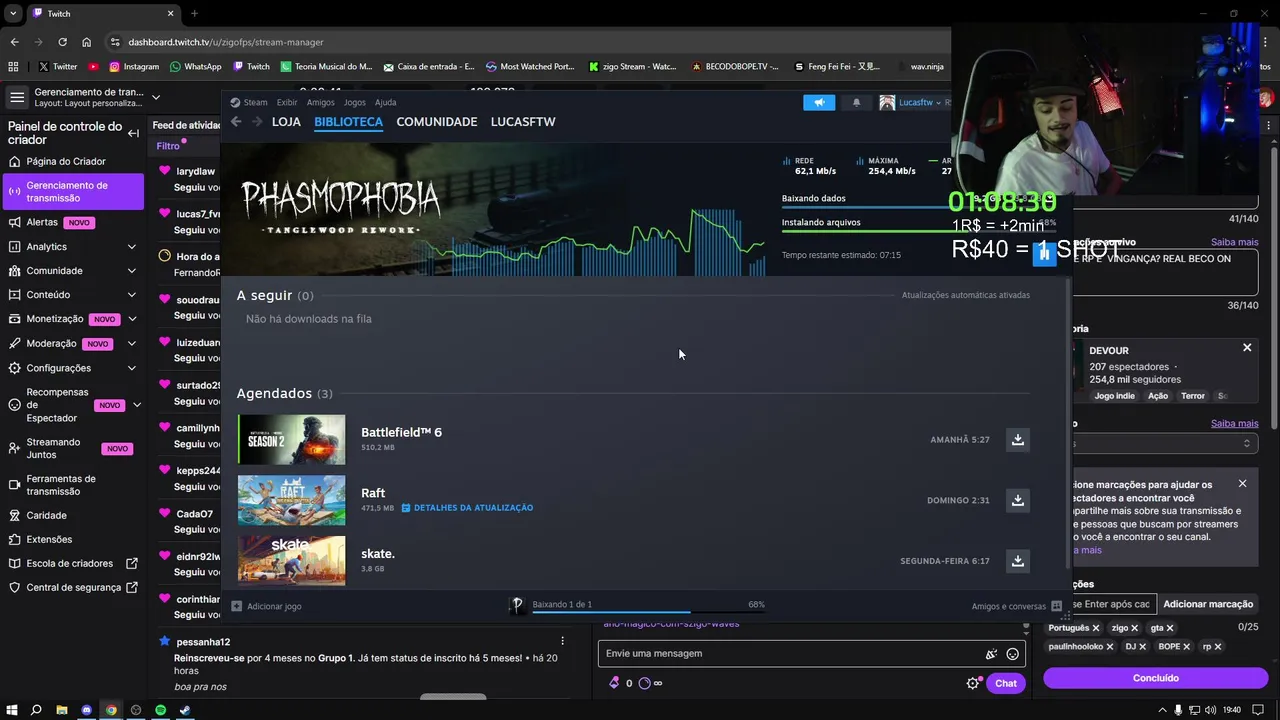The height and width of the screenshot is (720, 1280).
Task: Open Discord from the taskbar
Action: click(86, 710)
